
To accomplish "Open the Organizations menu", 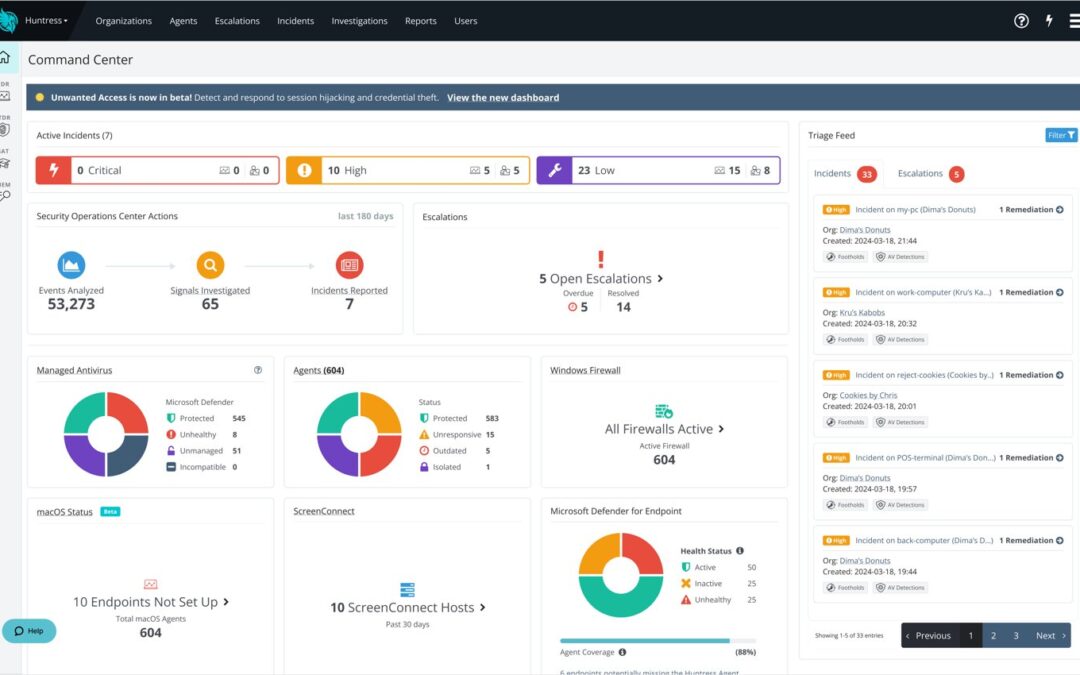I will [x=123, y=21].
